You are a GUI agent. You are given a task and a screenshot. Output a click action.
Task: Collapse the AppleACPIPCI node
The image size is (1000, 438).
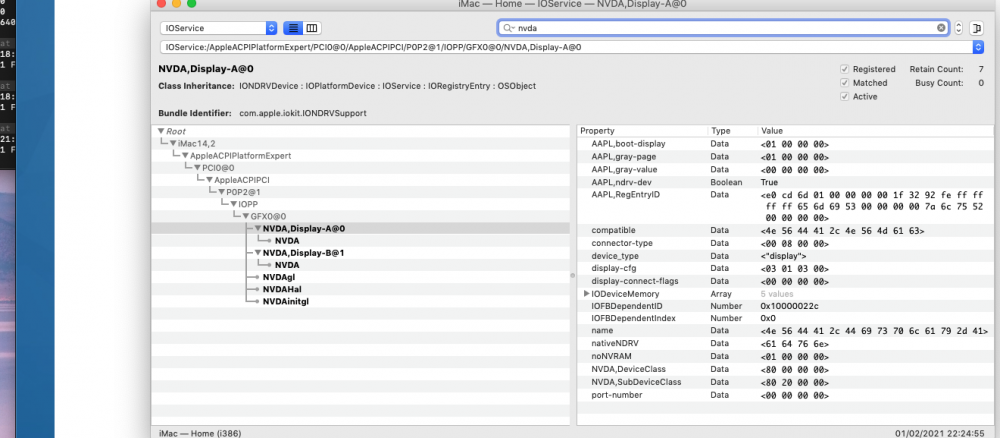pos(209,180)
